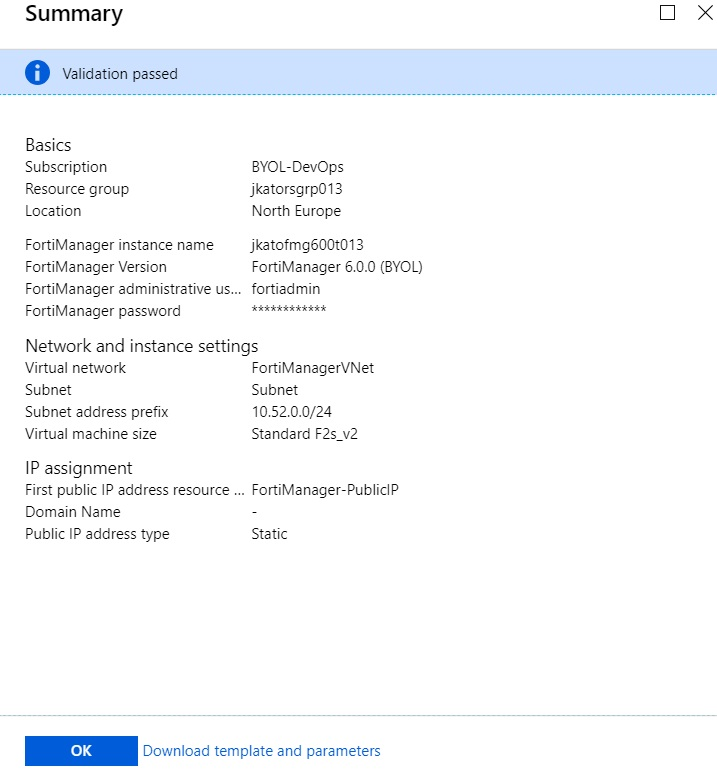Click the masked FortiManager password value
This screenshot has width=717, height=783.
tap(289, 311)
